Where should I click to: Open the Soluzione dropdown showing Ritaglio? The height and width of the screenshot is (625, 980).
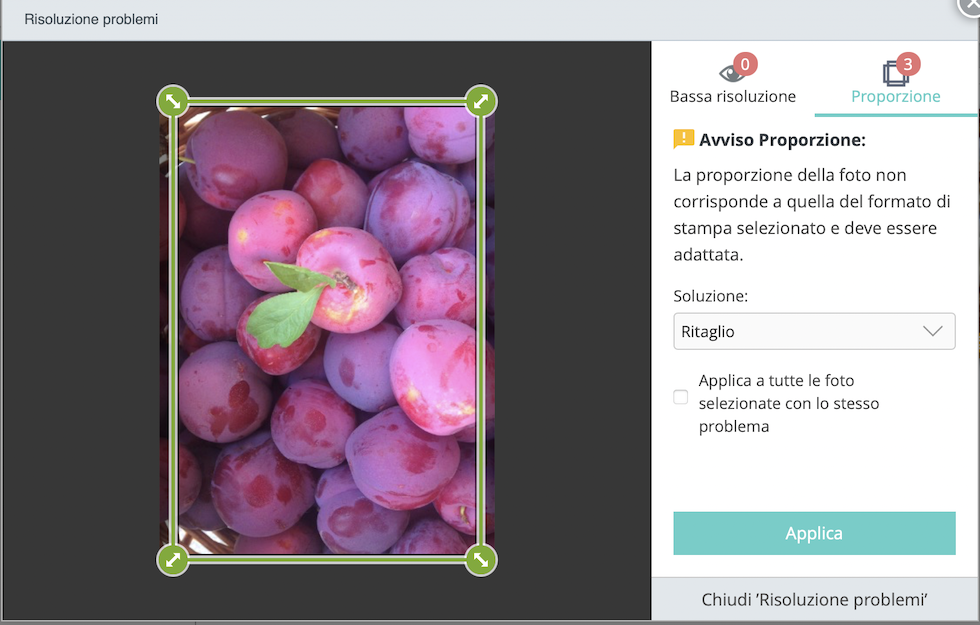pyautogui.click(x=814, y=331)
